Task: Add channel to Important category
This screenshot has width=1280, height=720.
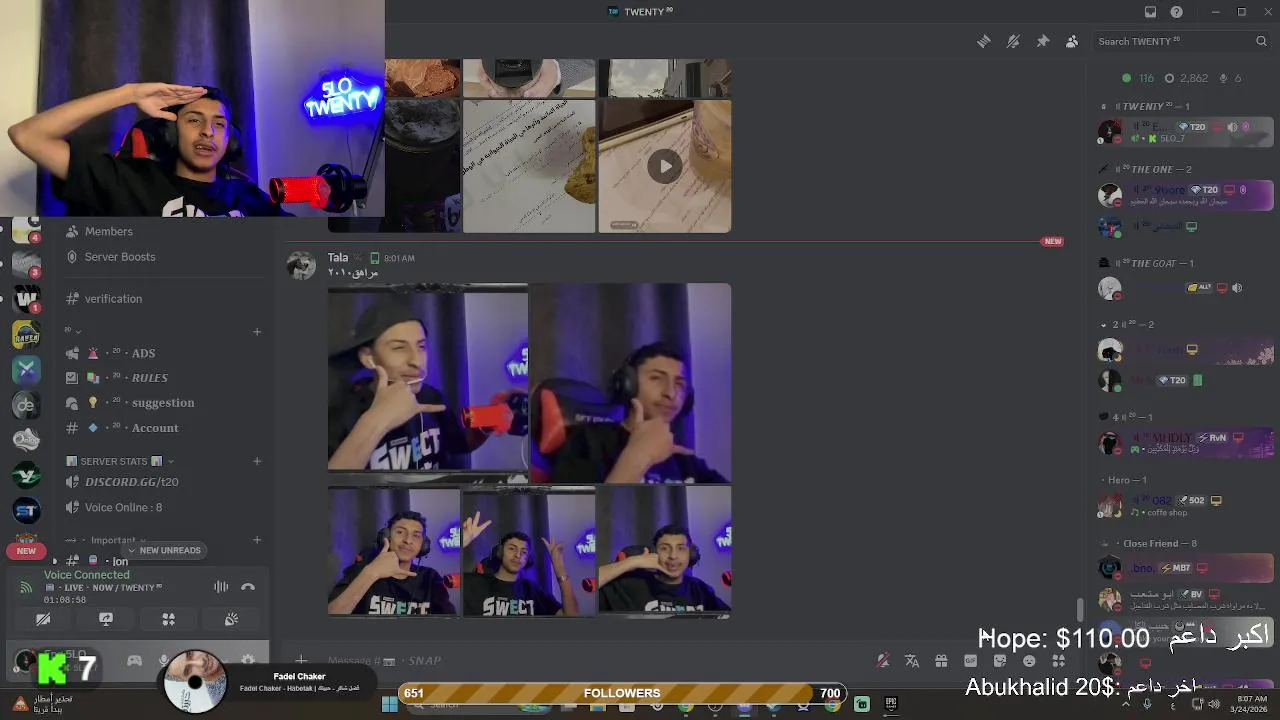Action: coord(257,540)
